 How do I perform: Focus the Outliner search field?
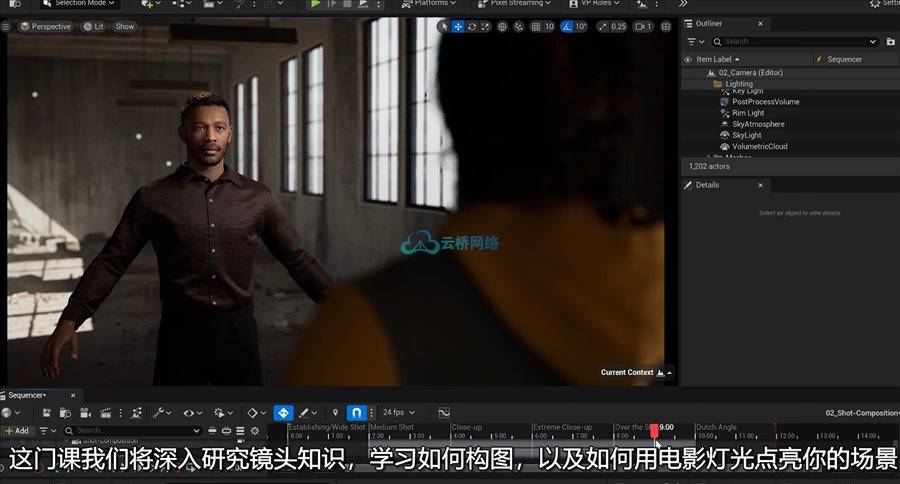795,41
